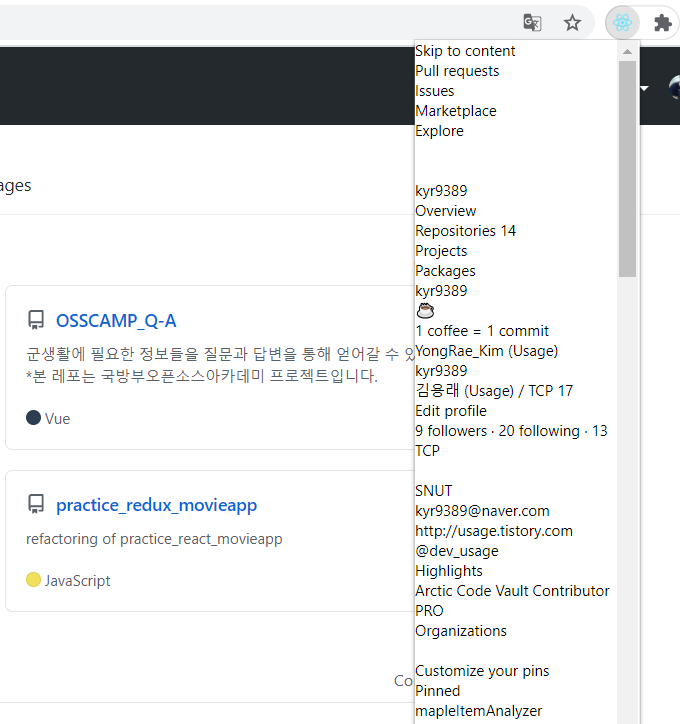
Task: Click the popup scrollbar up arrow
Action: coord(627,52)
